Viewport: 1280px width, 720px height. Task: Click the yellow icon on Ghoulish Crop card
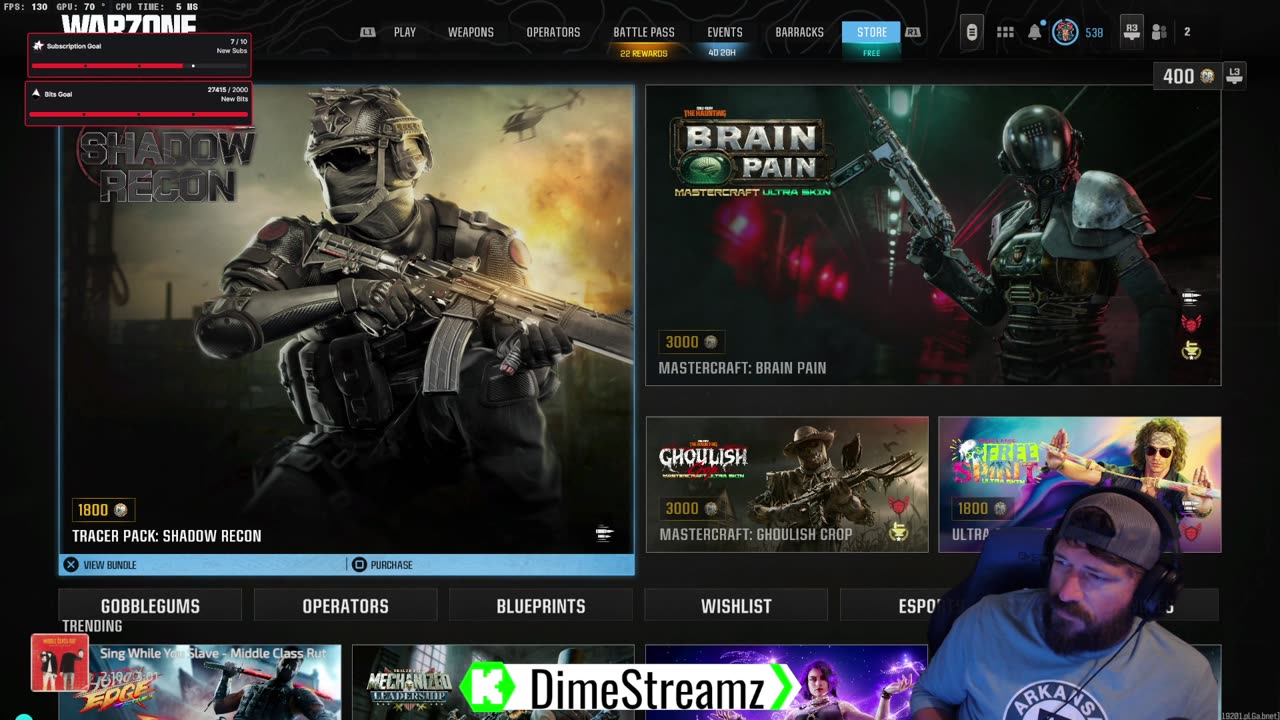[899, 533]
